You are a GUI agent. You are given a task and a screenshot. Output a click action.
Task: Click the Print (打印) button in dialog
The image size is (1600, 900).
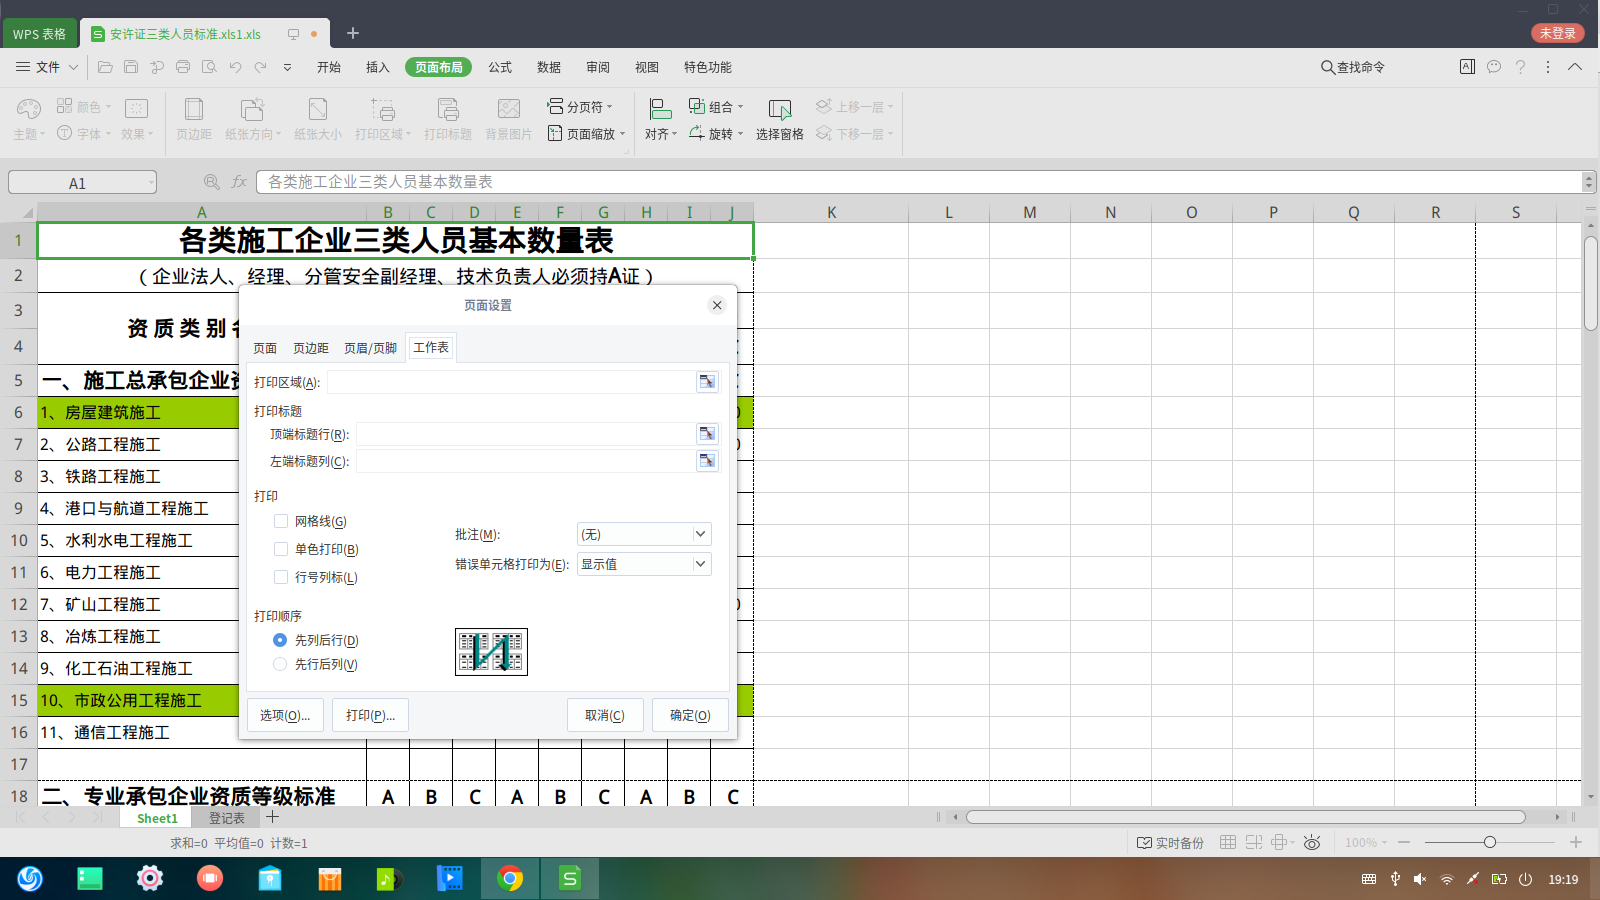(370, 715)
